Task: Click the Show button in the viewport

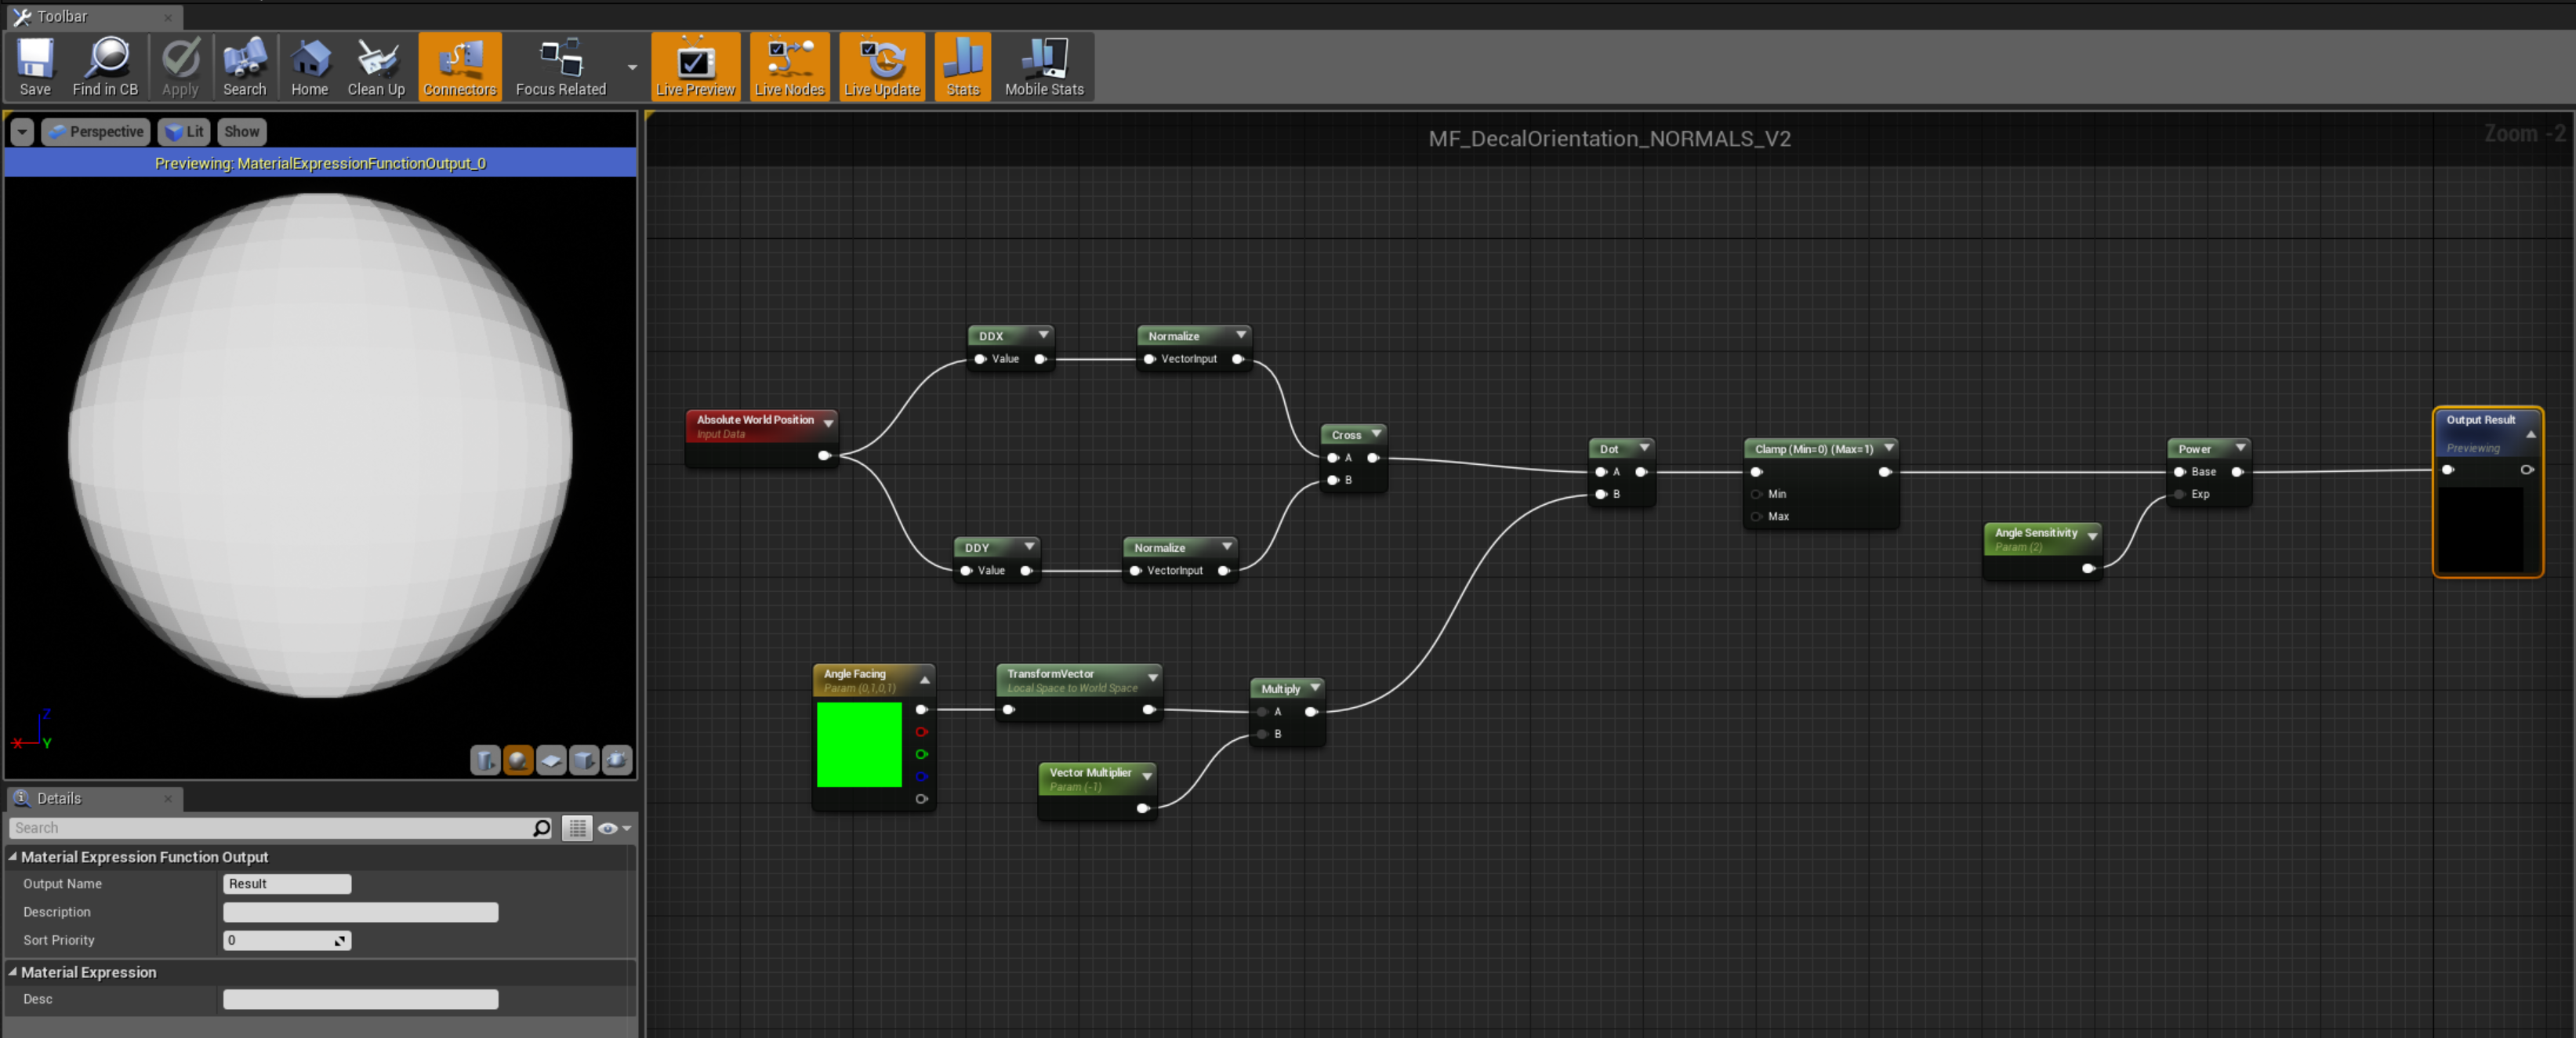Action: coord(241,131)
